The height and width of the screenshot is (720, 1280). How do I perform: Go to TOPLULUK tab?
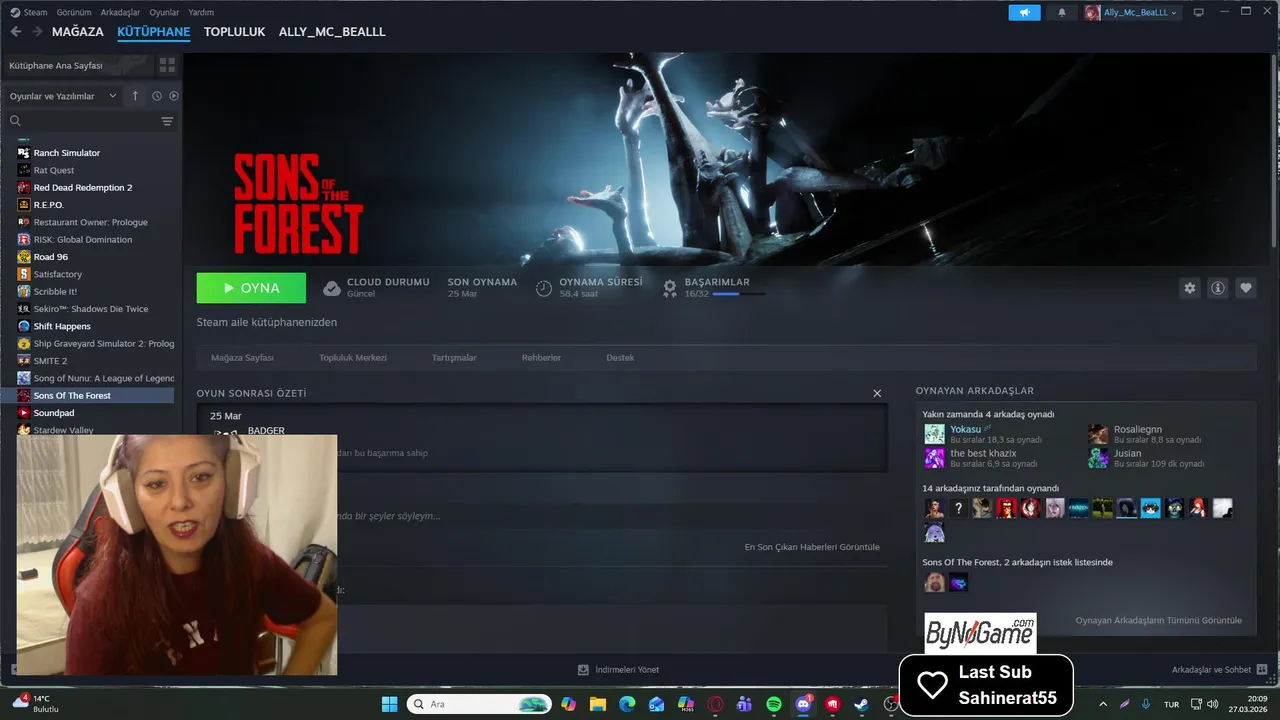click(234, 32)
